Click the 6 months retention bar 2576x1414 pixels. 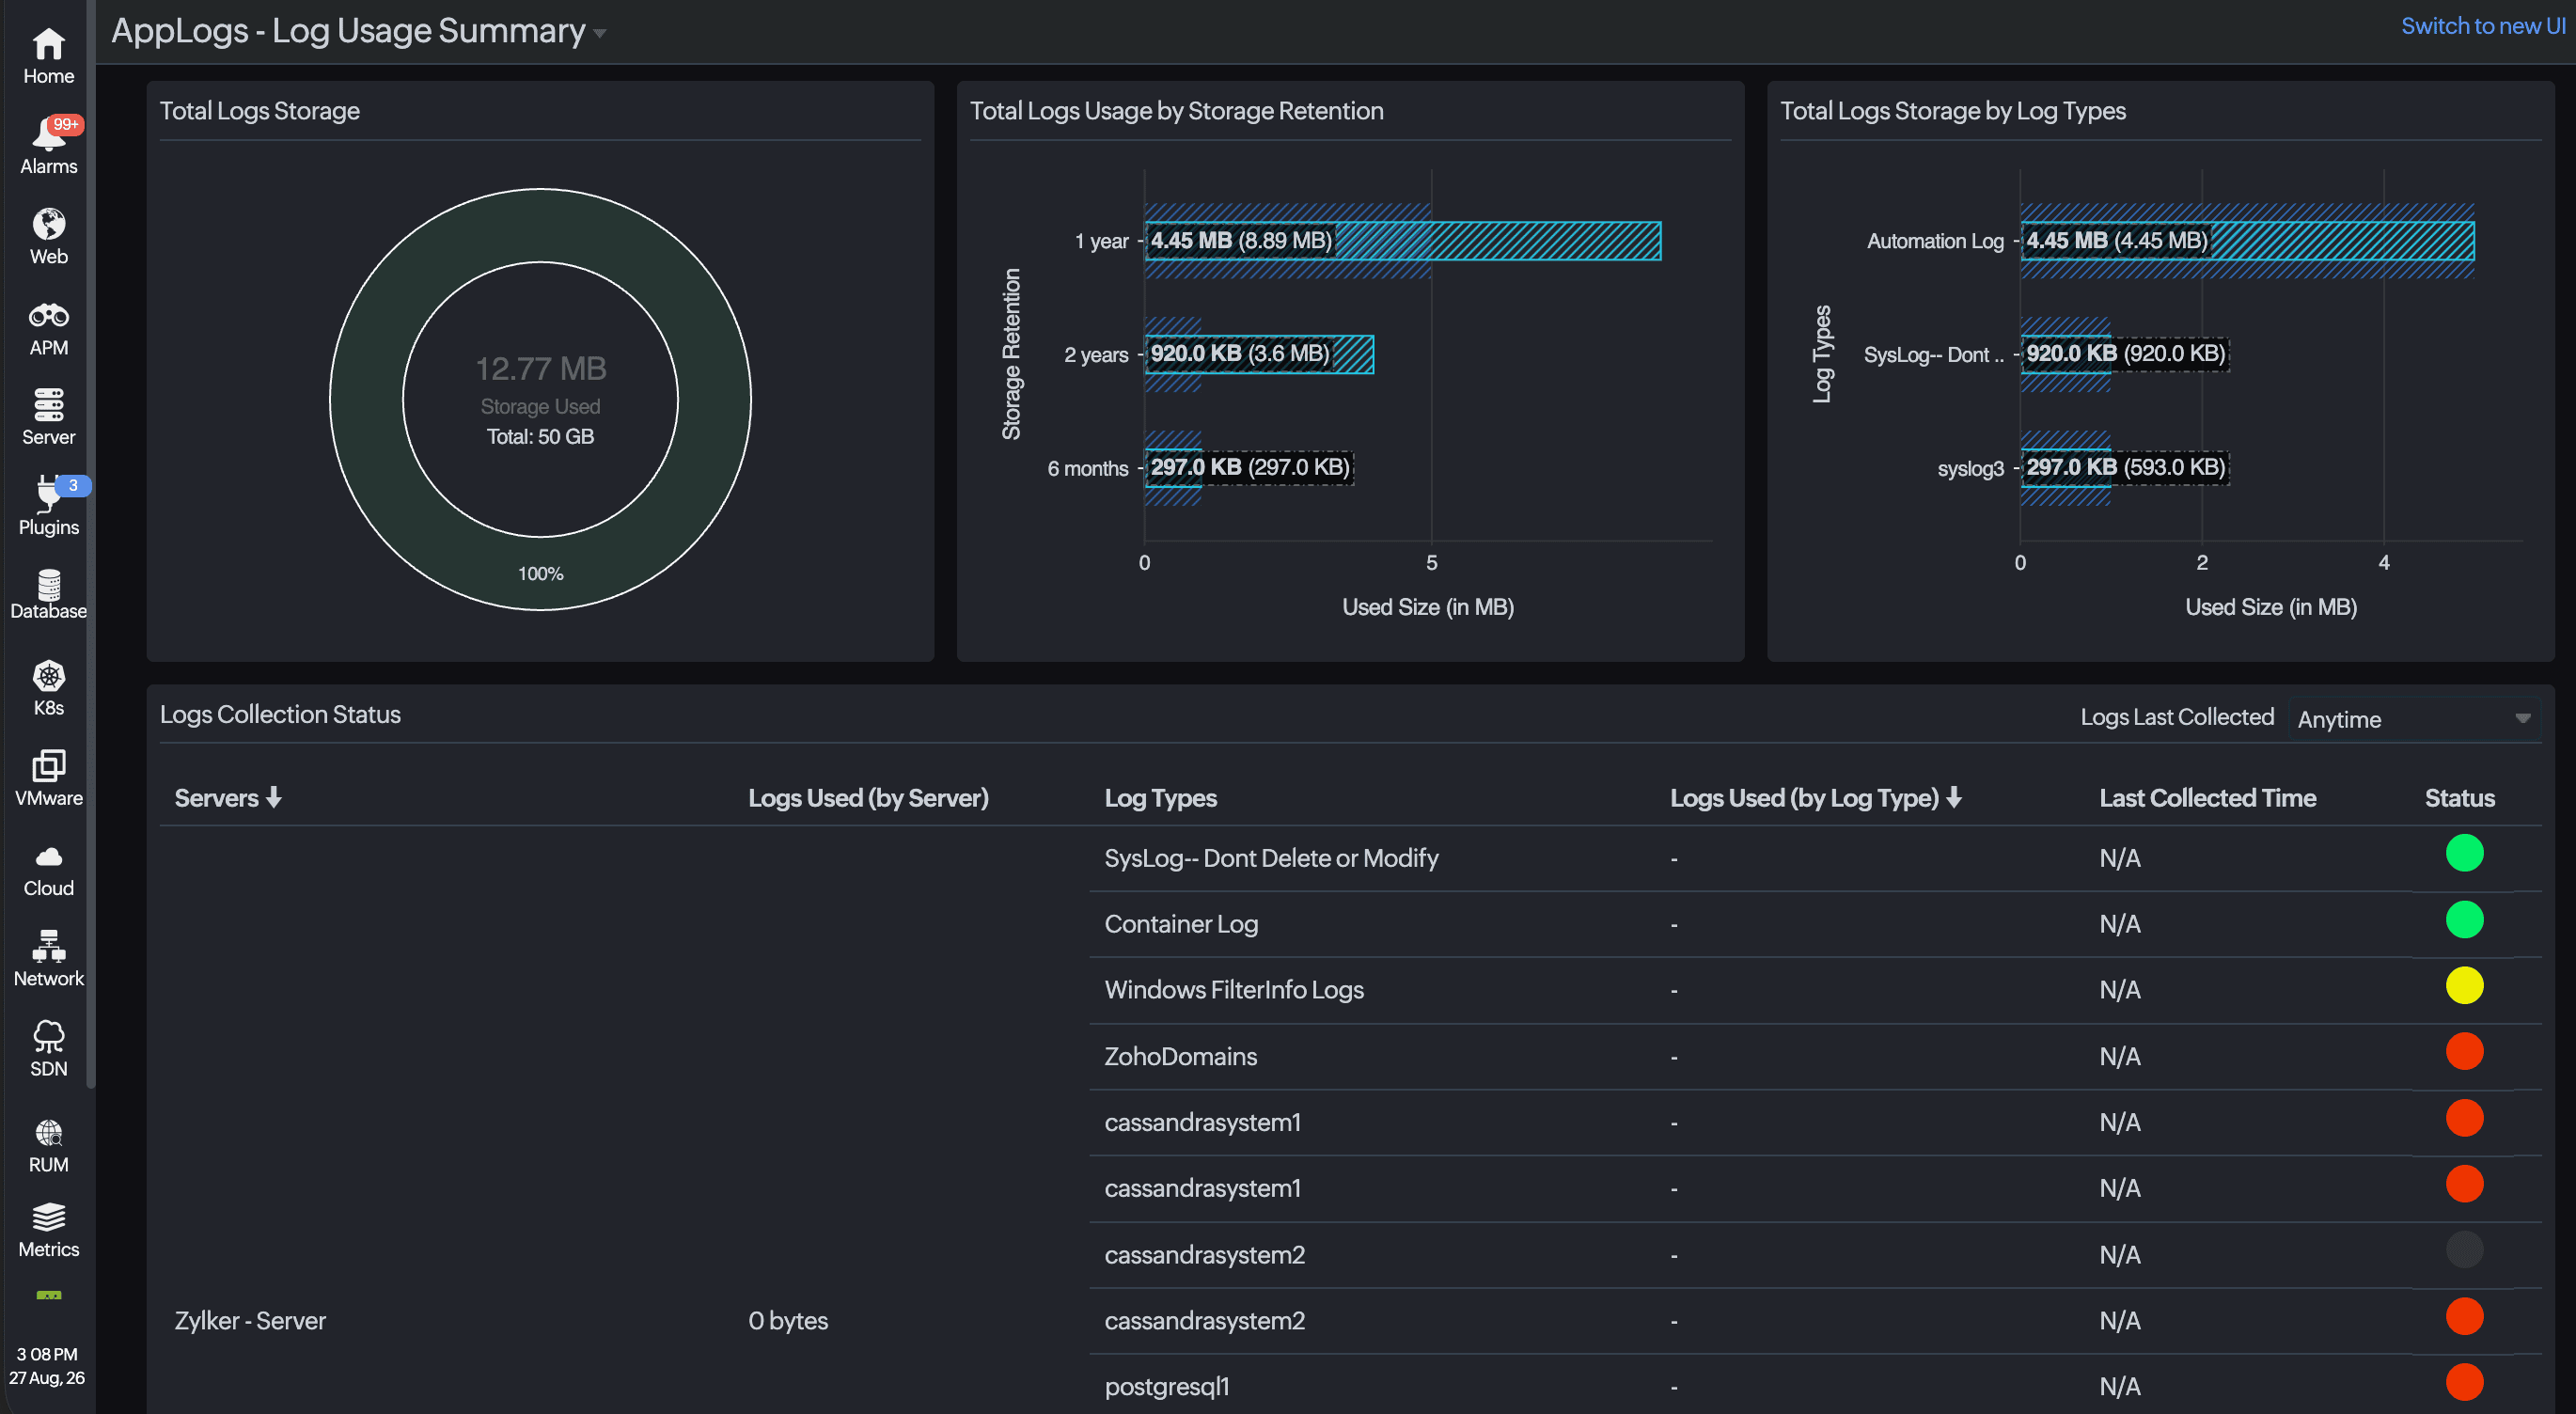(x=1172, y=467)
